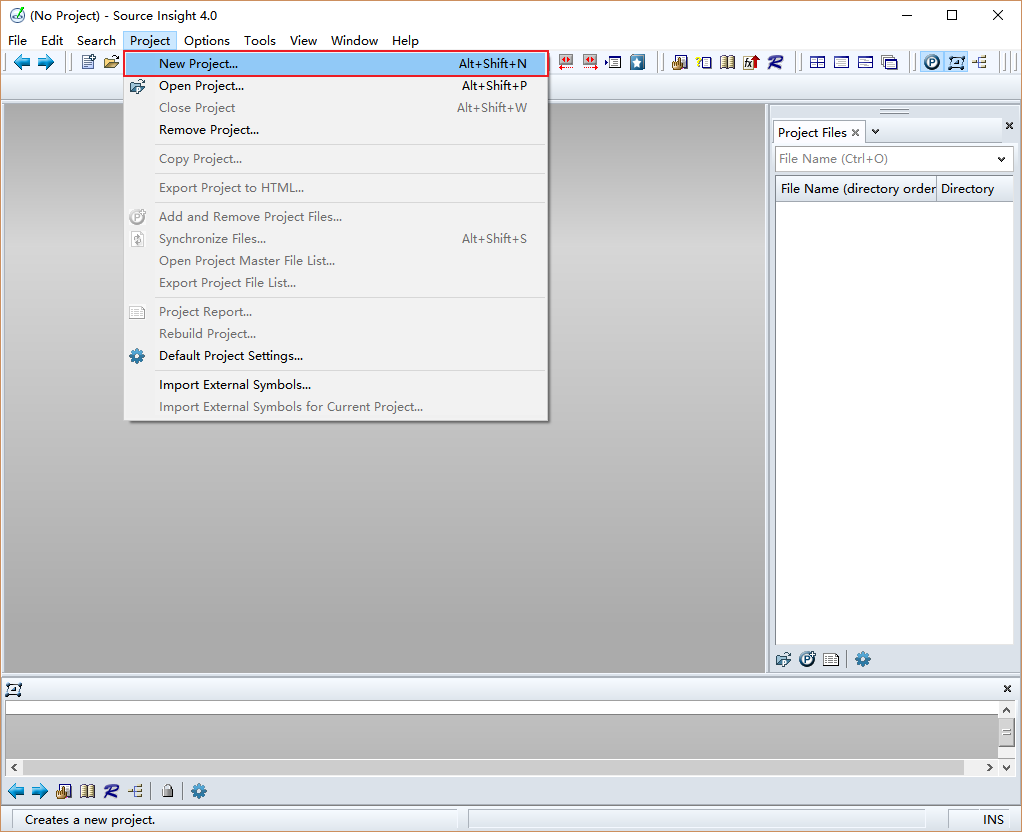1022x832 pixels.
Task: Click the Search Forward icon with right red arrow
Action: [590, 63]
